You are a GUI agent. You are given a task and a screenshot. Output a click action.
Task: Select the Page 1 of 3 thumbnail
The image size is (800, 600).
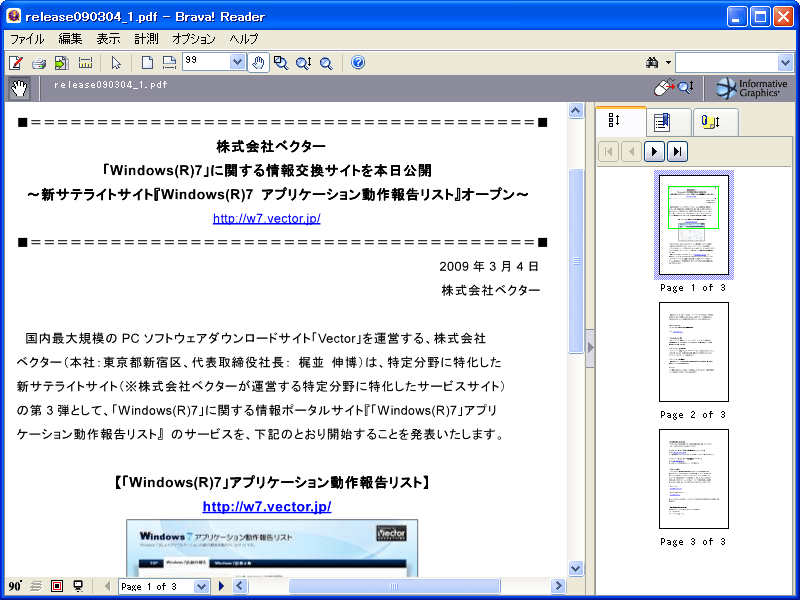click(x=694, y=225)
